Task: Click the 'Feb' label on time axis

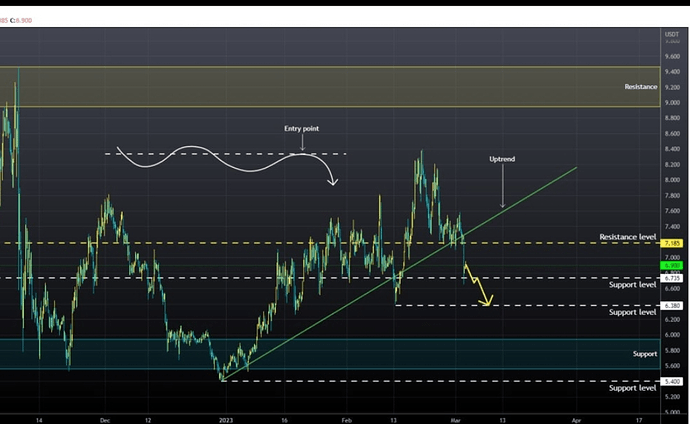Action: [347, 421]
